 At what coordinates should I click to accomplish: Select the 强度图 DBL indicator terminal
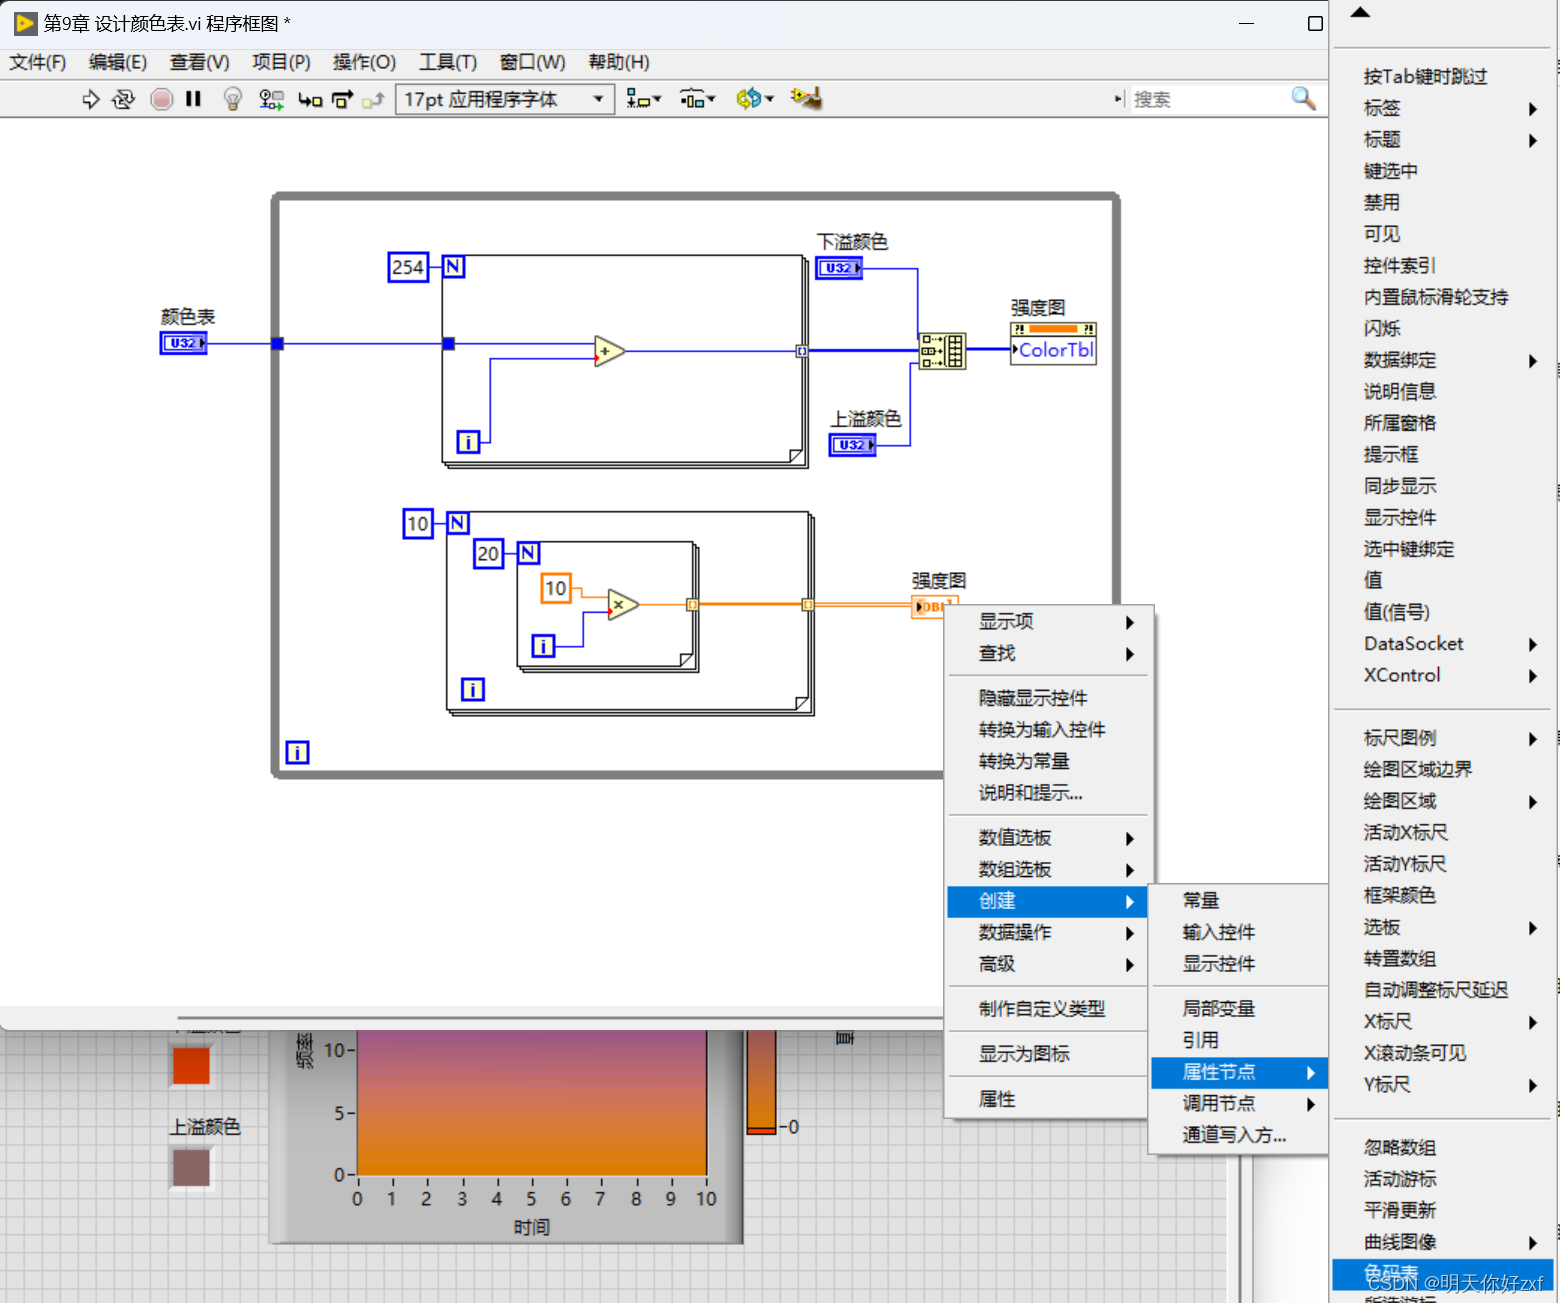pyautogui.click(x=928, y=606)
